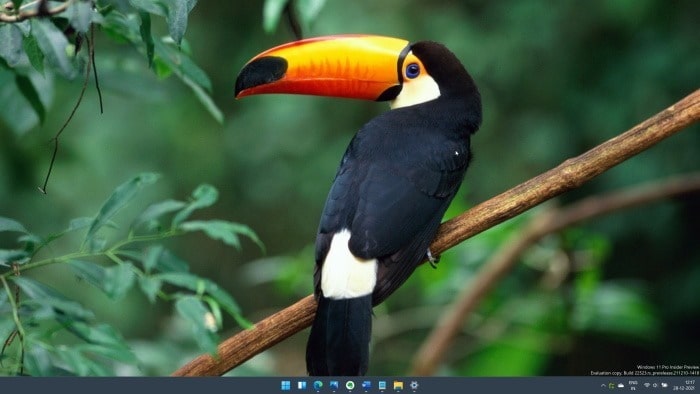700x394 pixels.
Task: Open the green circular app icon
Action: [350, 385]
